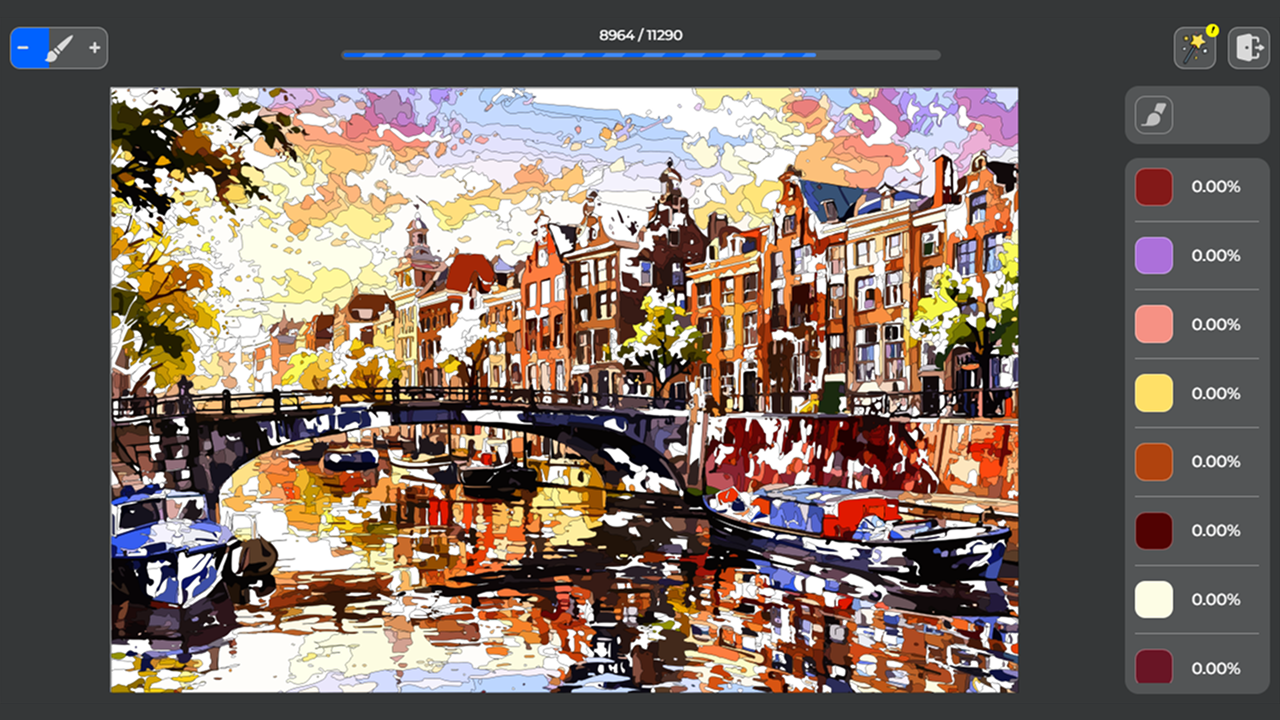
Task: Click the yellow badge on the wand icon
Action: pos(1212,30)
